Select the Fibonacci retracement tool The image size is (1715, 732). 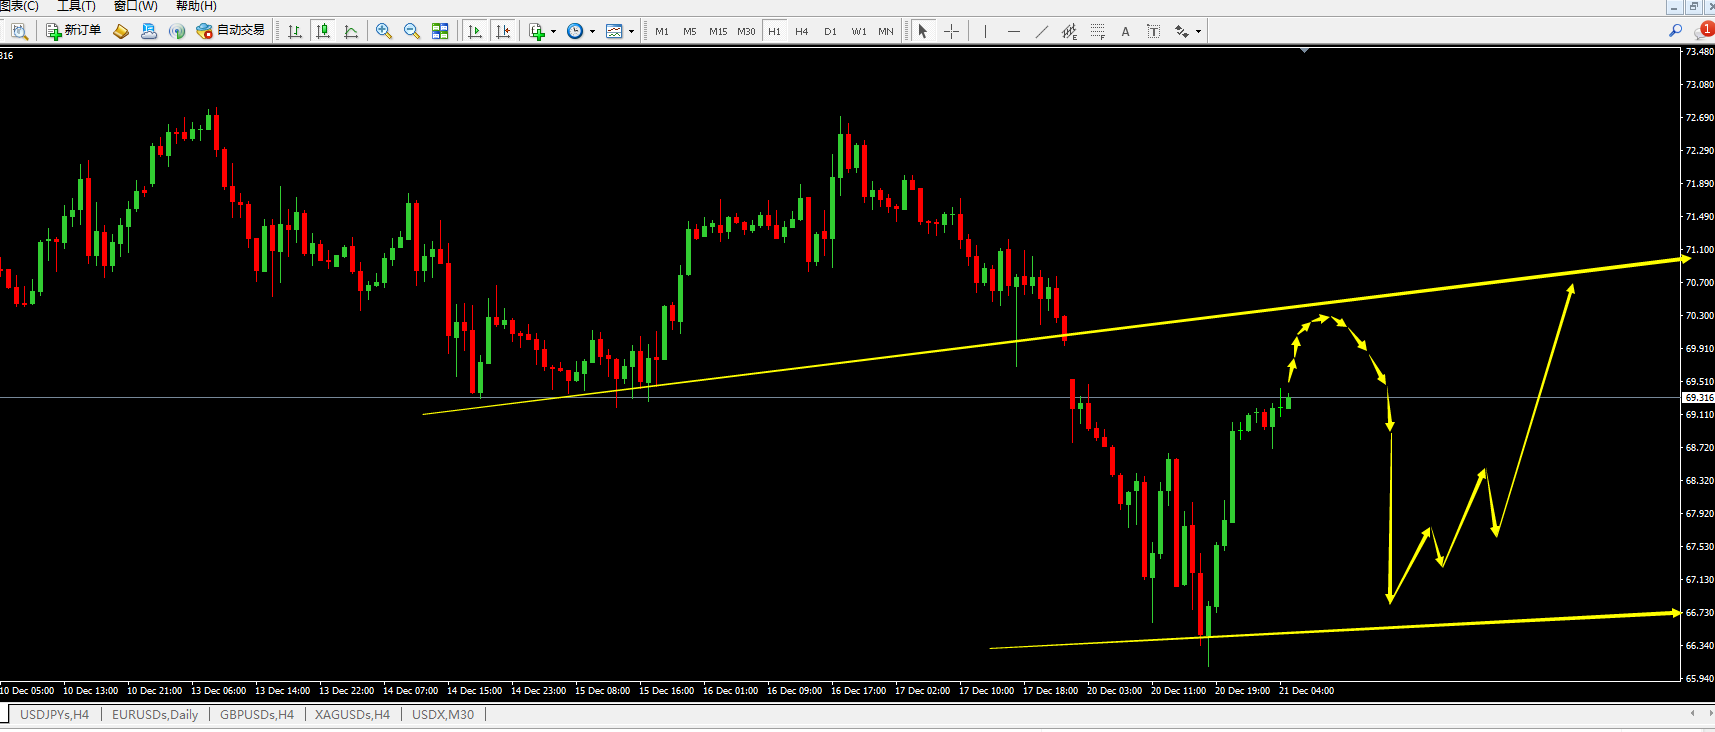click(1097, 31)
